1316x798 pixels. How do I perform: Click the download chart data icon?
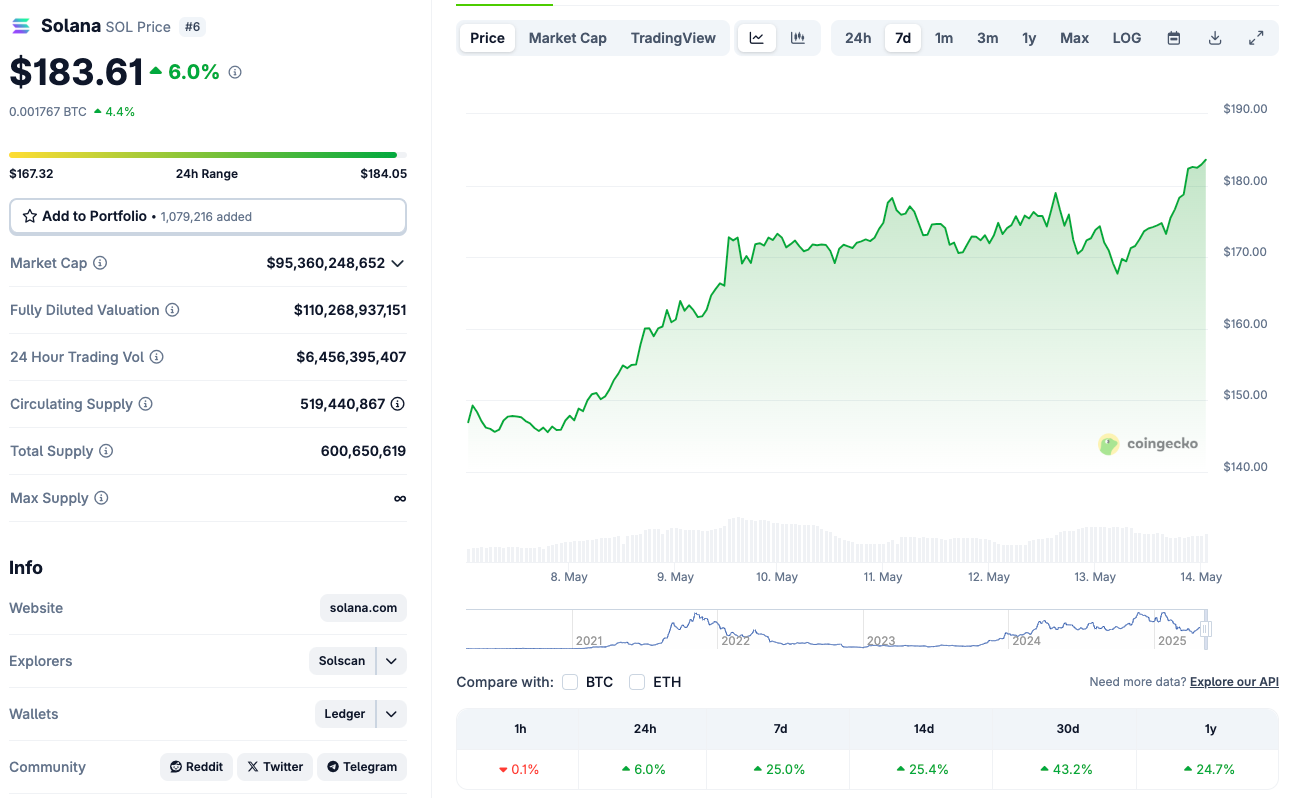point(1215,38)
